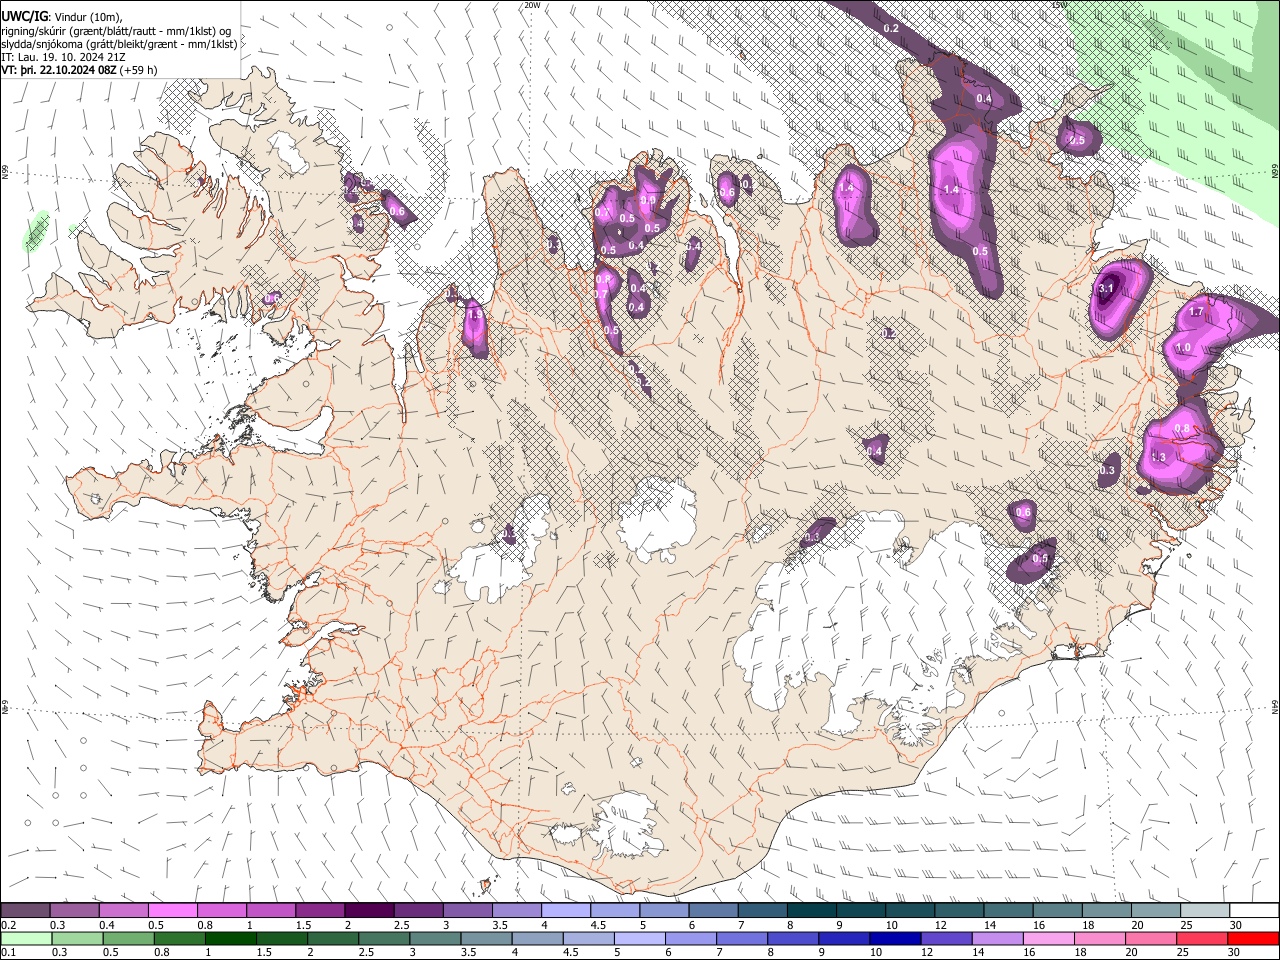
Task: Pick top-row pale swatch between 25 and 30
Action: pyautogui.click(x=1204, y=911)
